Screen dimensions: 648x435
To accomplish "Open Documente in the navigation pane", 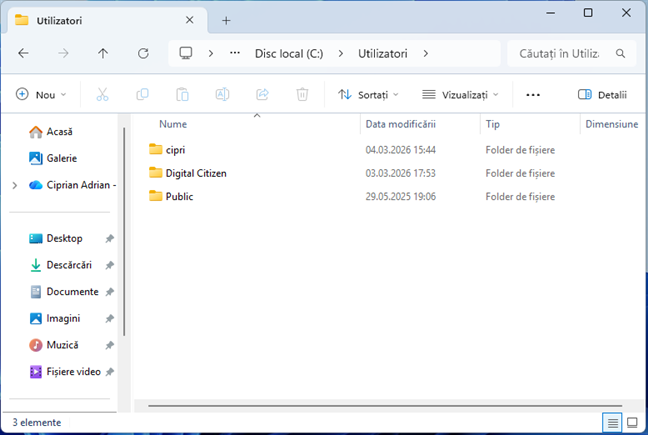I will point(64,292).
